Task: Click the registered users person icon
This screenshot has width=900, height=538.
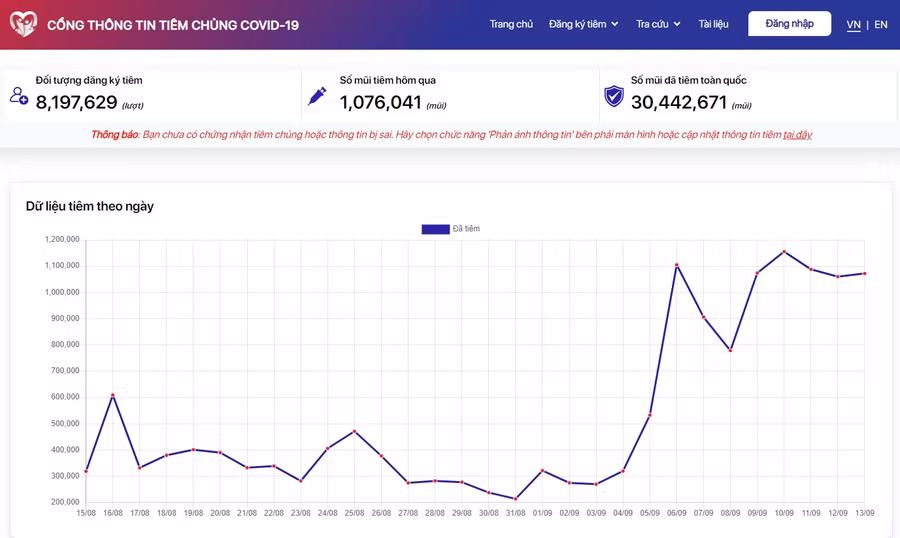Action: pyautogui.click(x=18, y=96)
